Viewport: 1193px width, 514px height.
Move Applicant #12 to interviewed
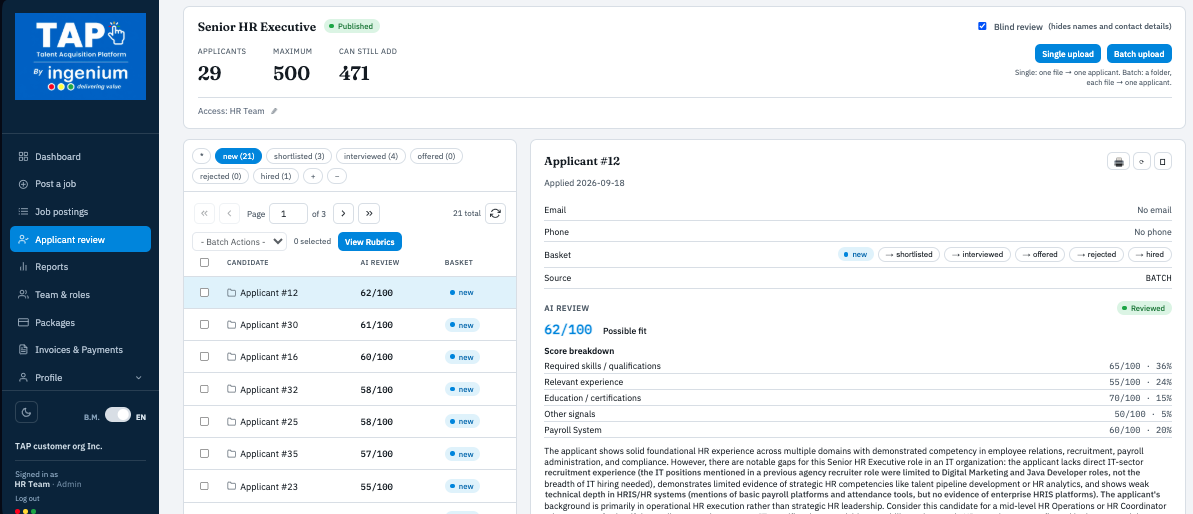pyautogui.click(x=978, y=255)
